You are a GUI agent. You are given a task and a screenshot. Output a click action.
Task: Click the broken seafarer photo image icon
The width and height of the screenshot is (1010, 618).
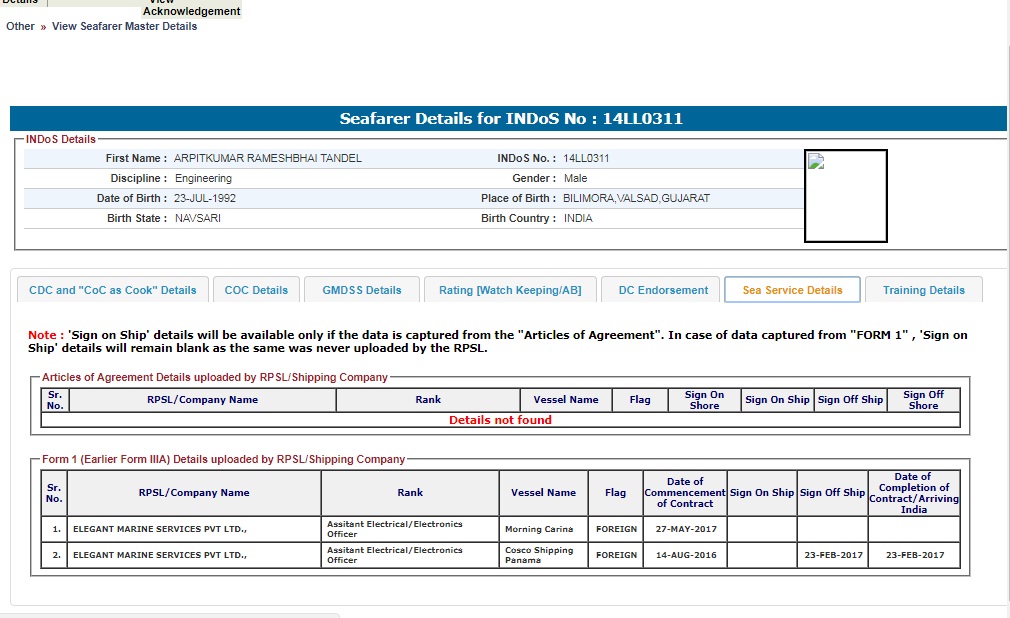(816, 163)
